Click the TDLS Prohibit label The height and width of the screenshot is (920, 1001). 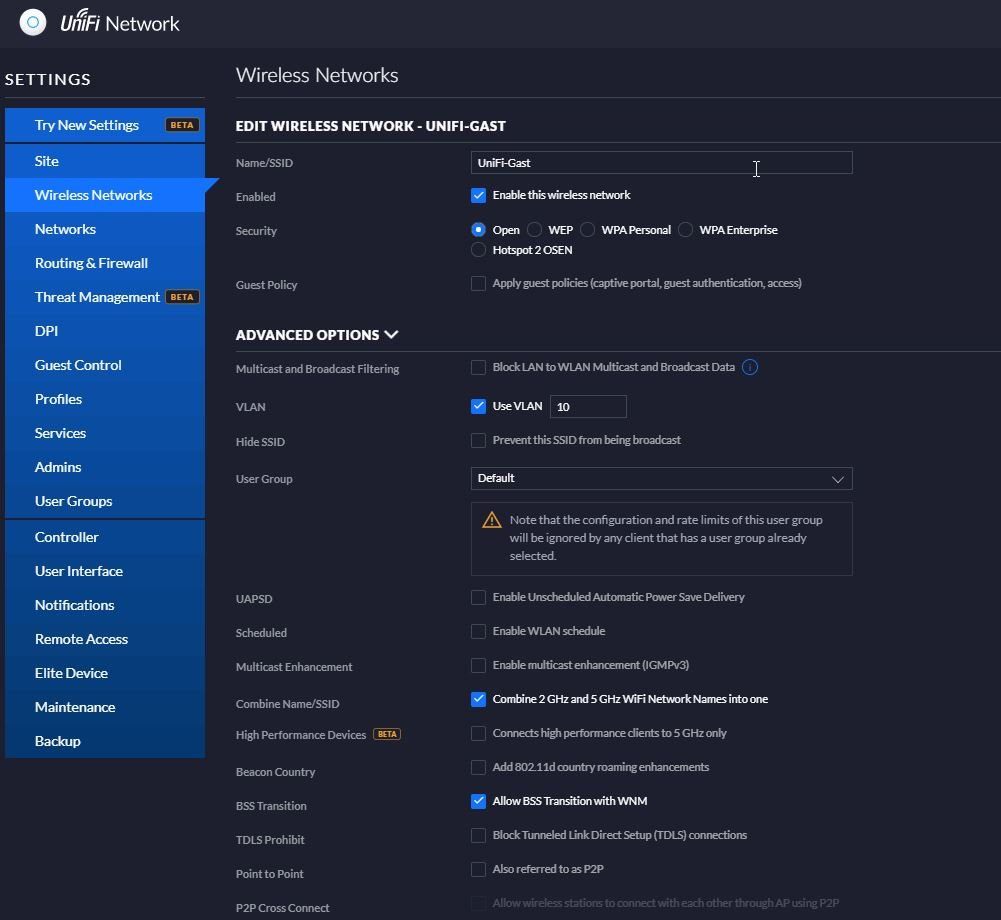pyautogui.click(x=269, y=840)
